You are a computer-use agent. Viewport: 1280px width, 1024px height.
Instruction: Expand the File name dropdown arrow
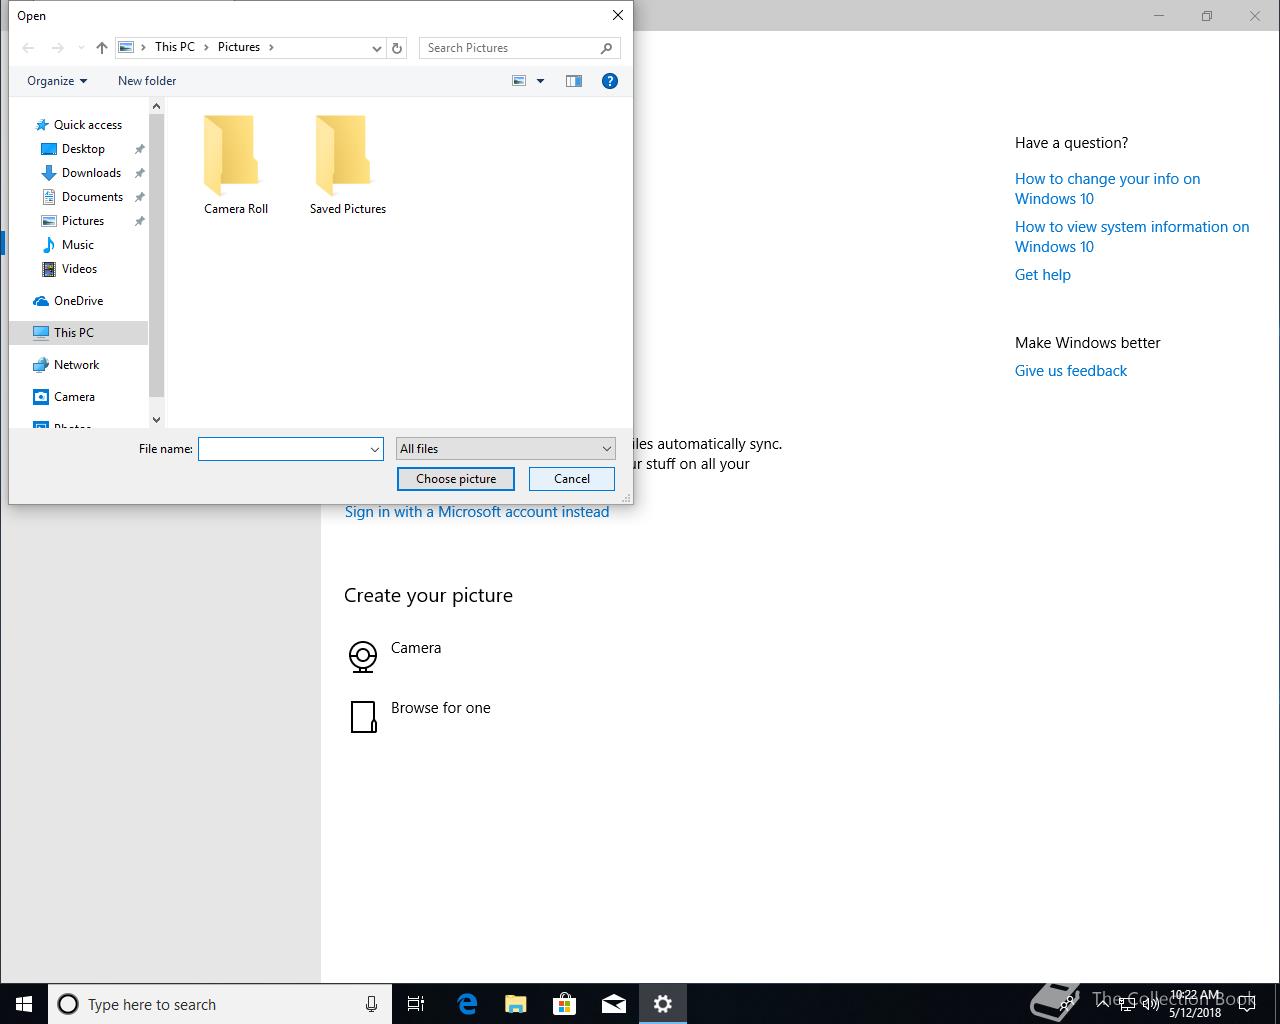point(375,449)
